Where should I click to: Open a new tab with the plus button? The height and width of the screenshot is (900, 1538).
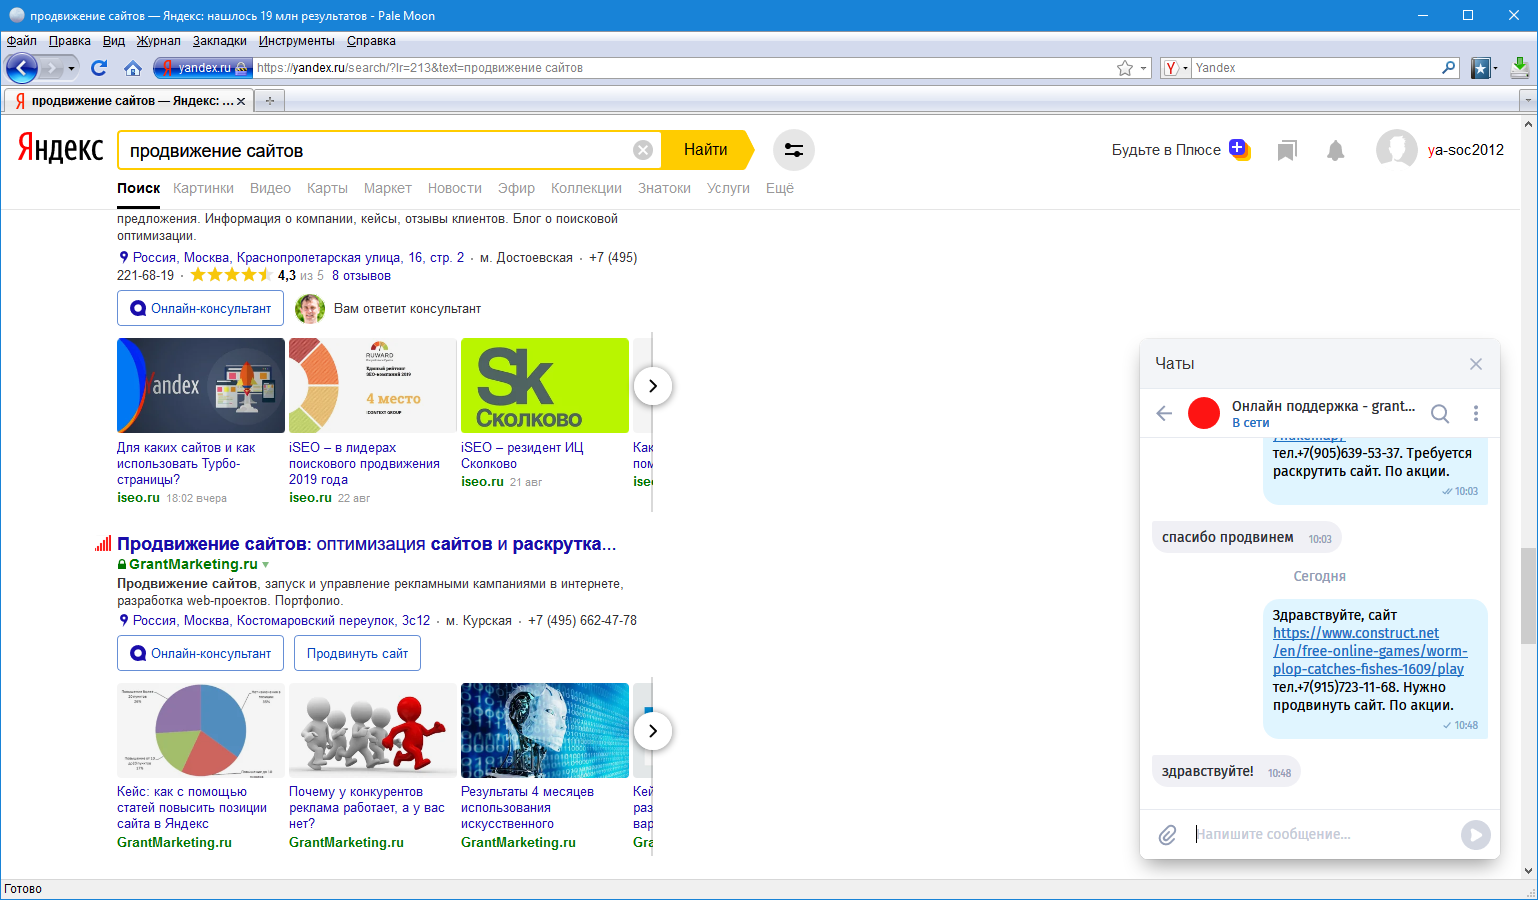pos(269,101)
